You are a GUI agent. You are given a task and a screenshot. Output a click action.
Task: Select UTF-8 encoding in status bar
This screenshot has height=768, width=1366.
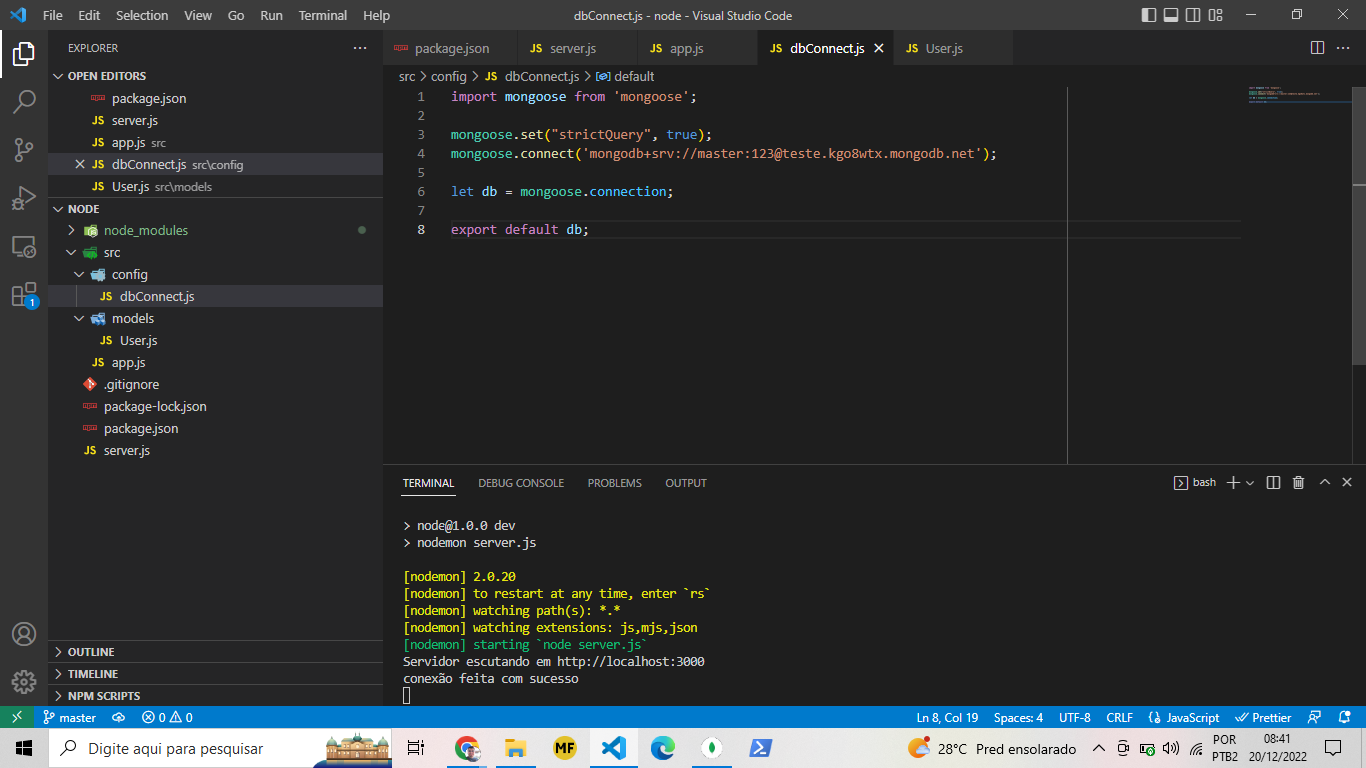(1074, 717)
